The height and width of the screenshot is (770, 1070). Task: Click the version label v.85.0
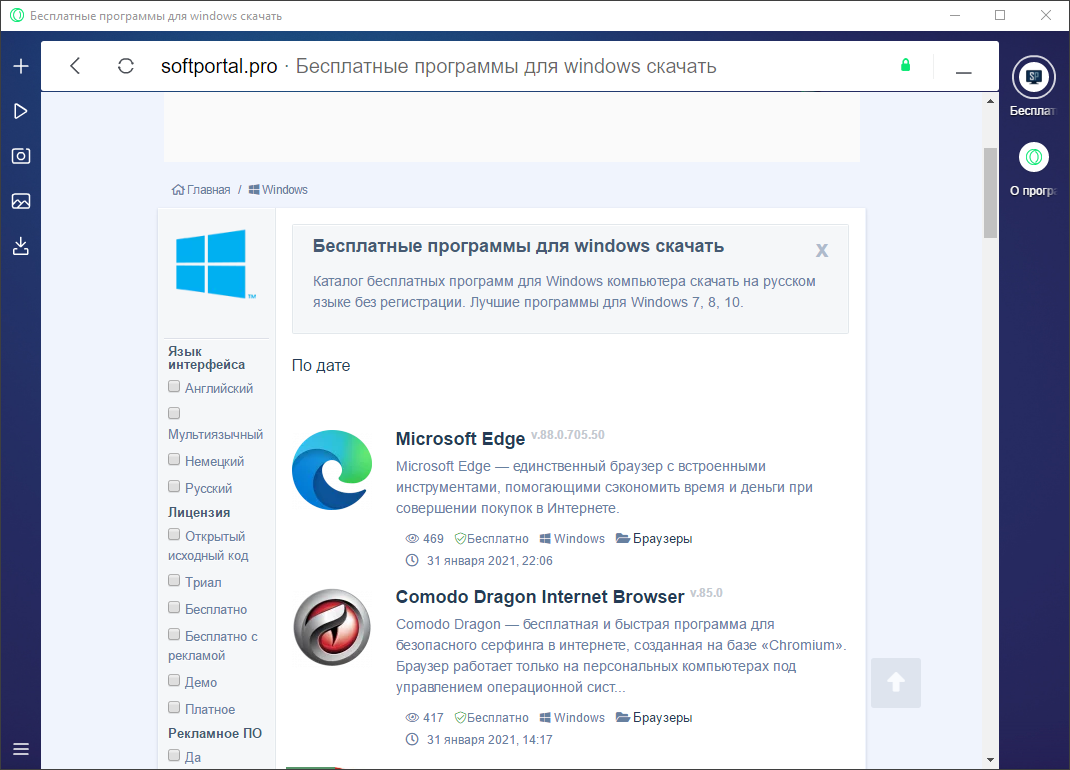tap(706, 593)
